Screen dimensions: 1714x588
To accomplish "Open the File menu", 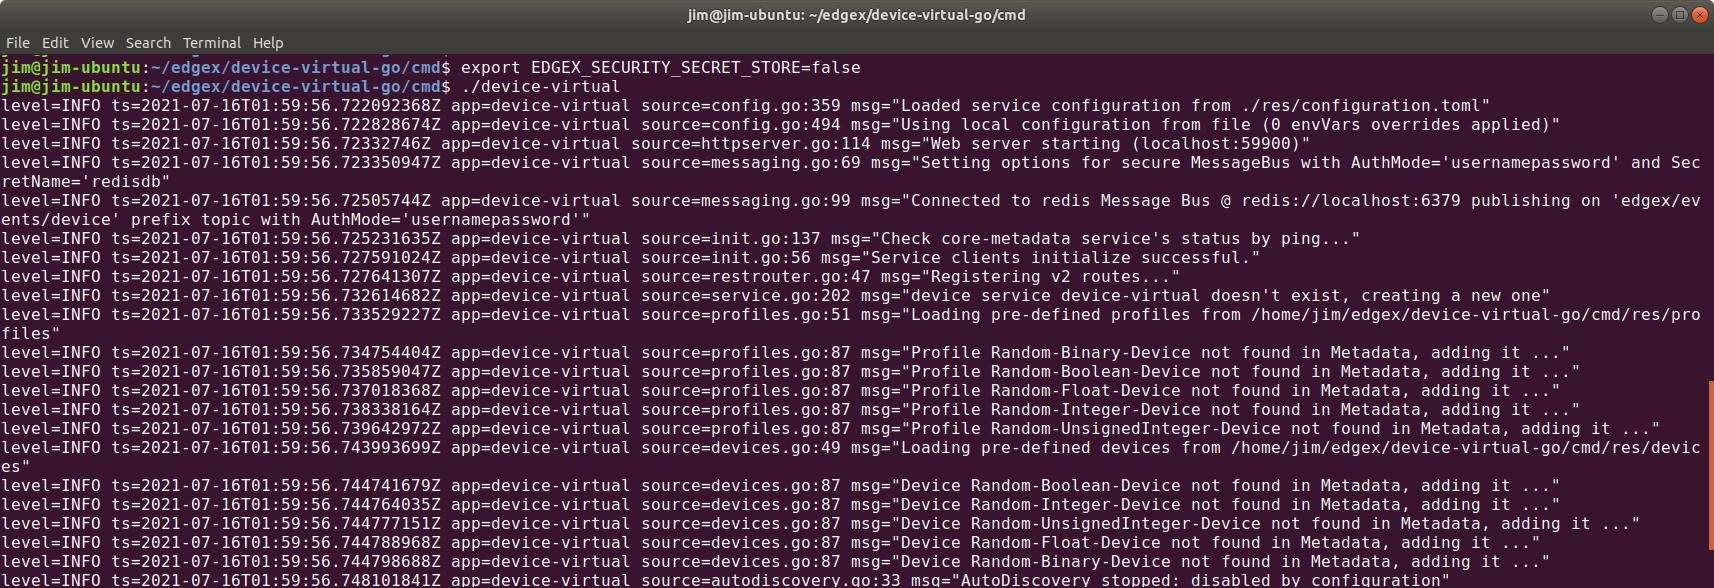I will (18, 43).
